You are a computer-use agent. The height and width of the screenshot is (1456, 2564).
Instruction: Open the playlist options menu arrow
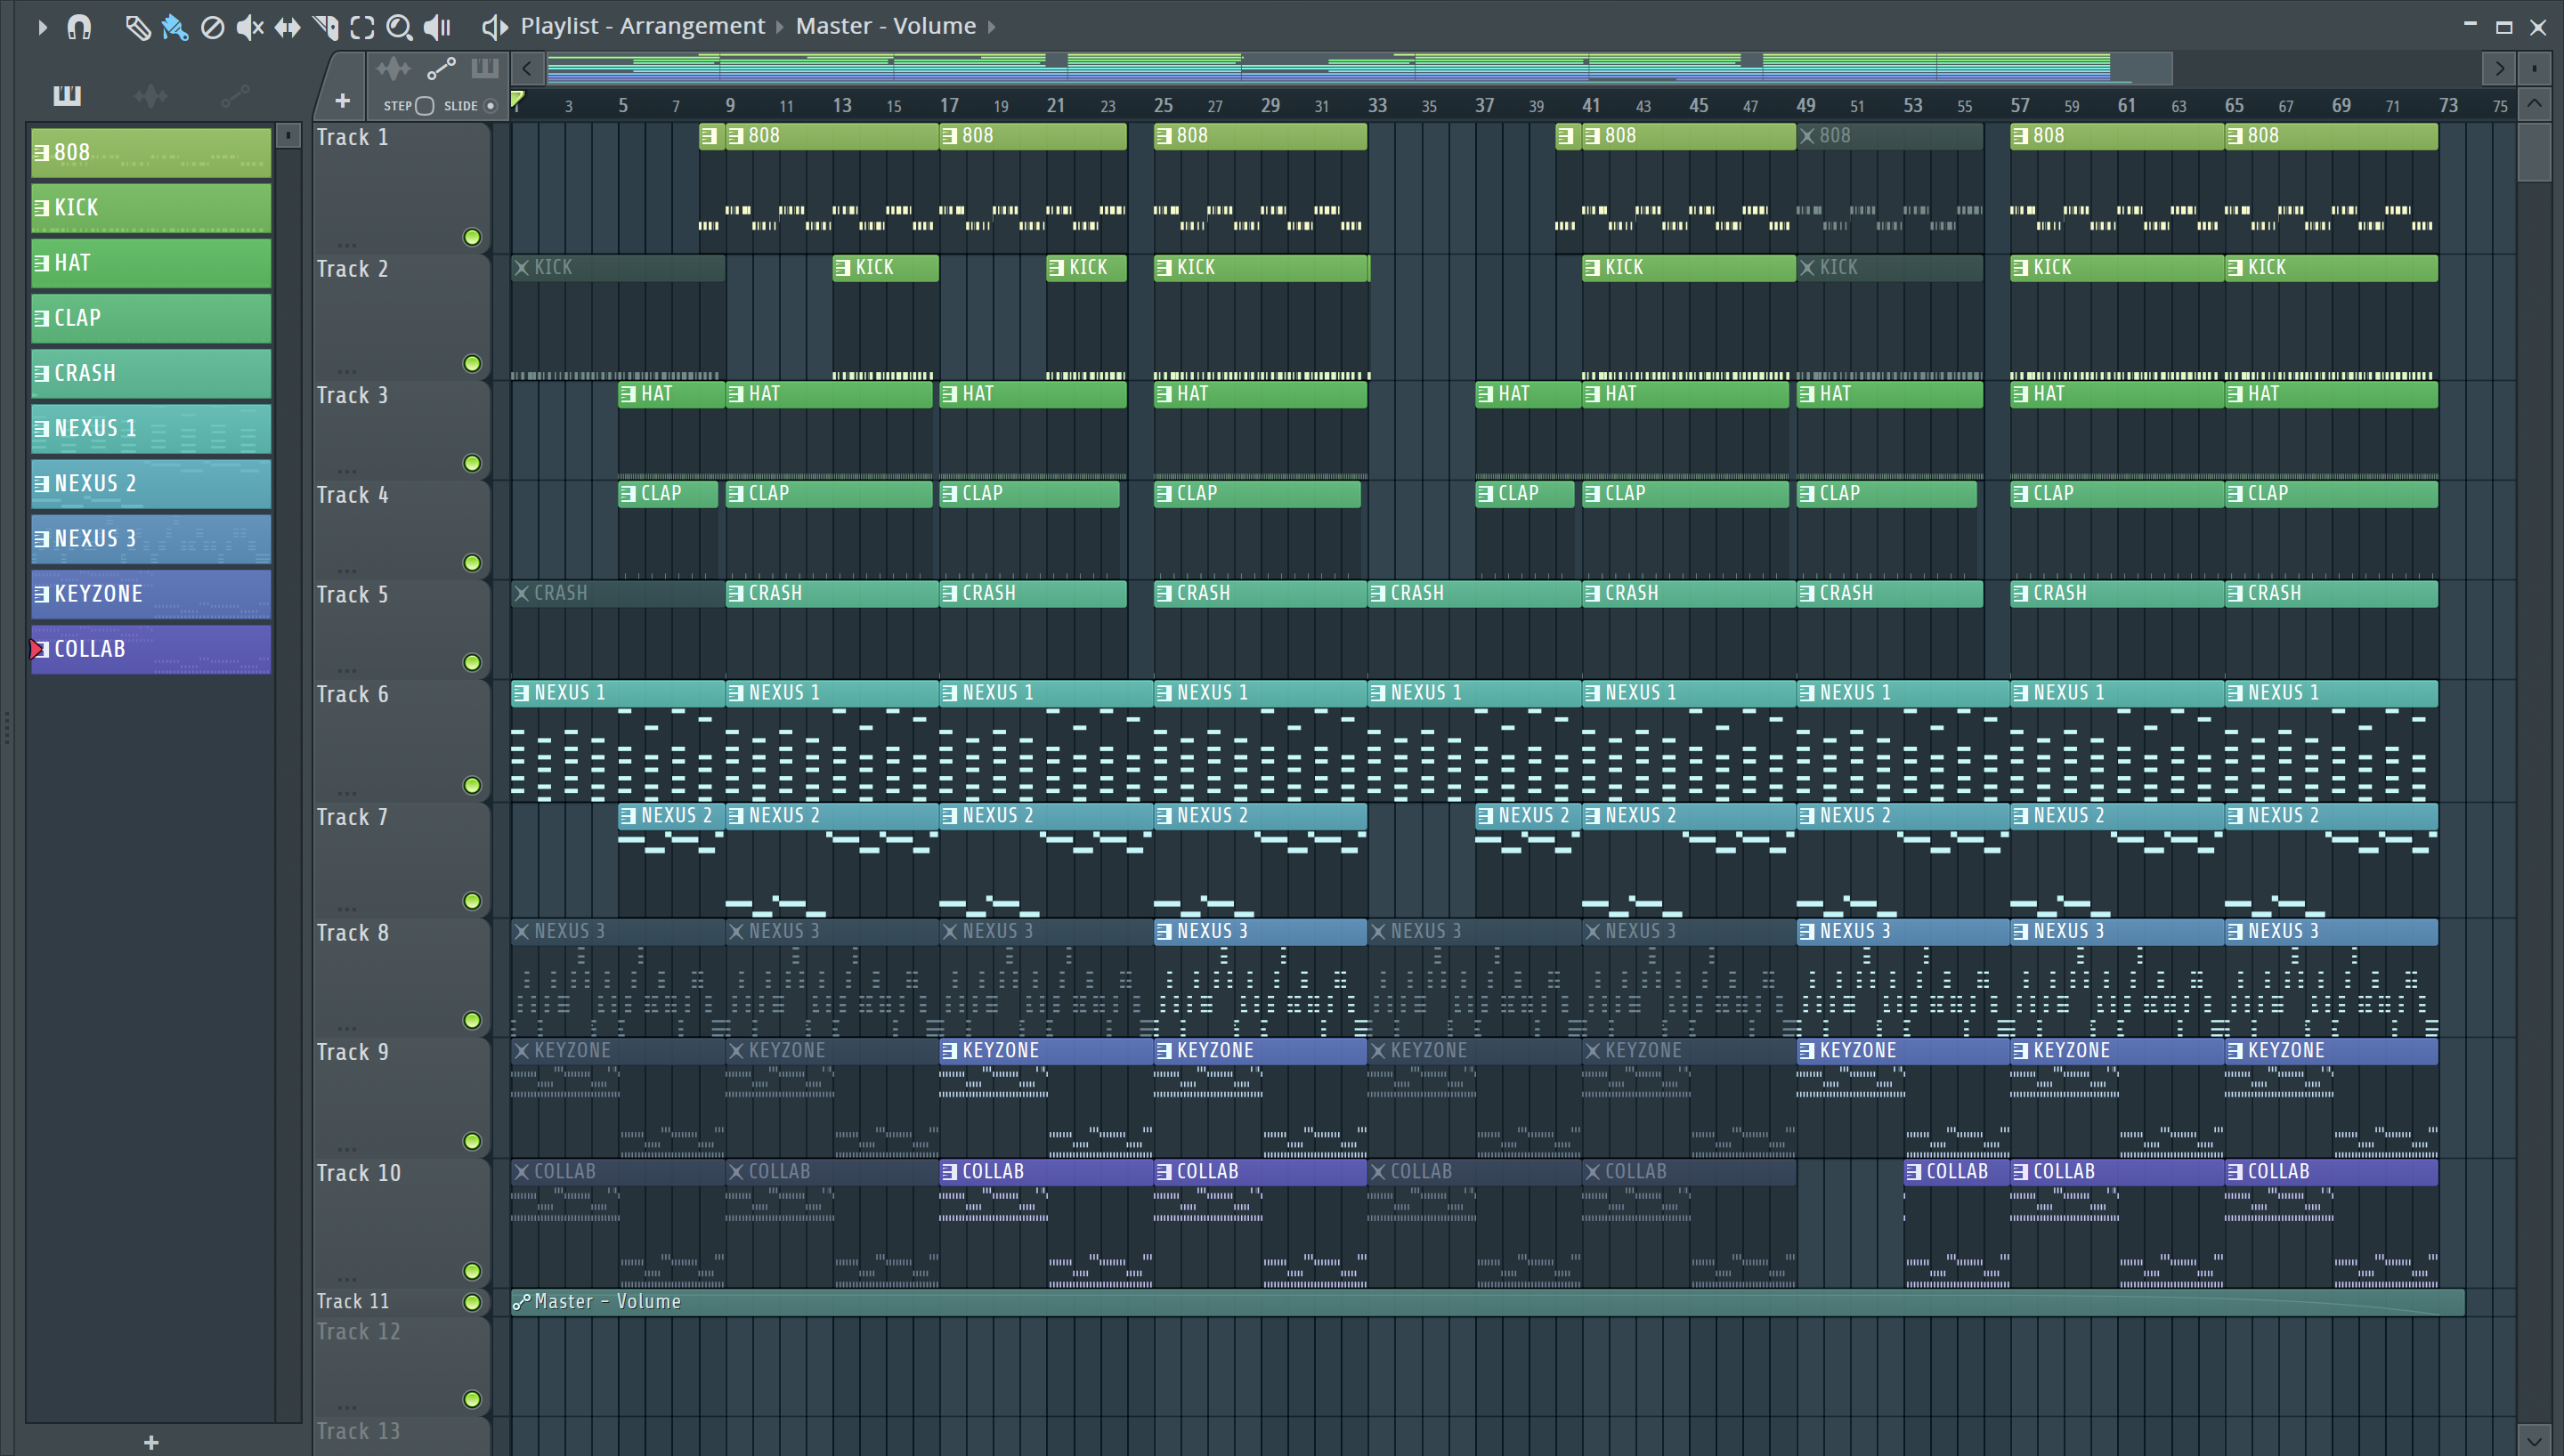point(42,27)
